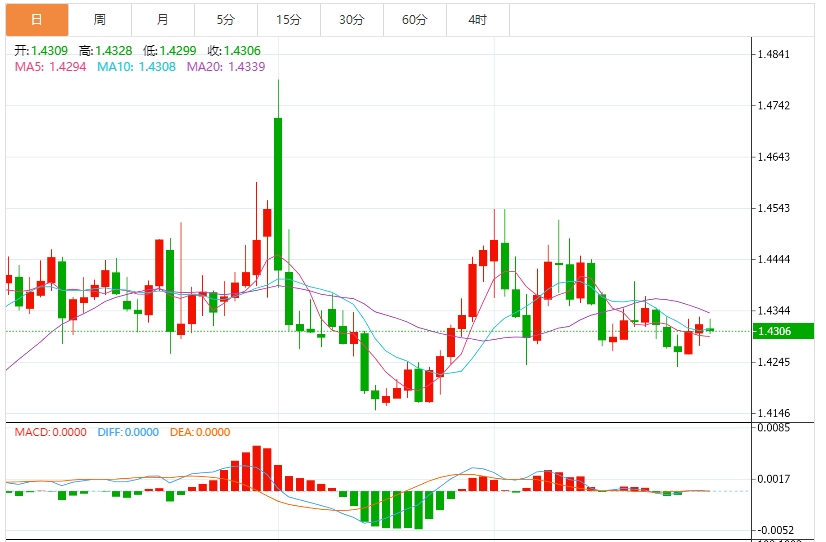
Task: Click the 1.4444 price axis label
Action: (773, 259)
